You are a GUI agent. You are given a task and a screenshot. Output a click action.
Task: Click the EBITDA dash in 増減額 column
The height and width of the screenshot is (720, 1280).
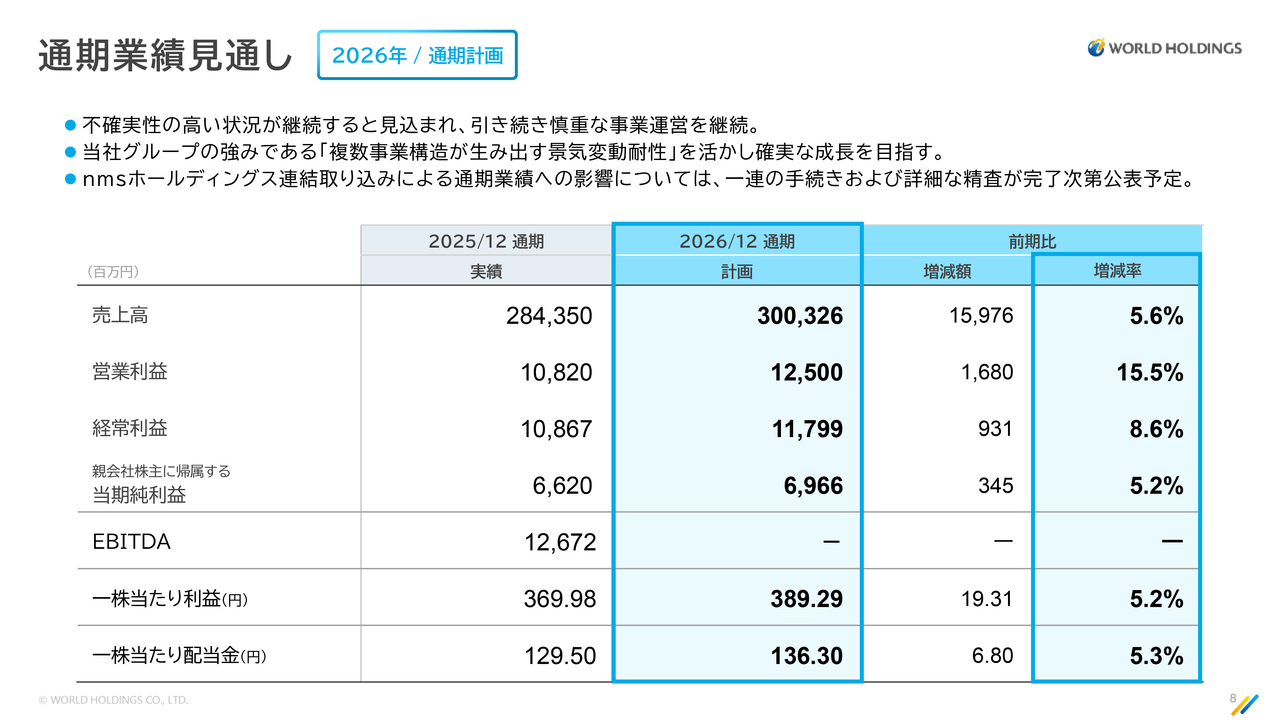tap(1004, 542)
